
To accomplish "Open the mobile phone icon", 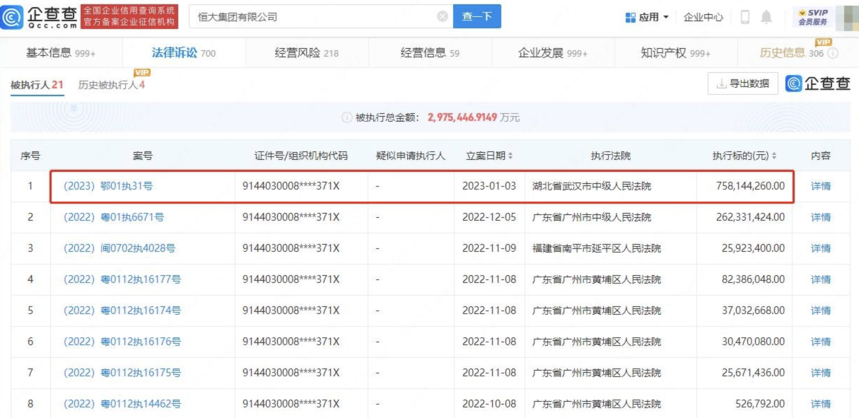I will pyautogui.click(x=745, y=17).
